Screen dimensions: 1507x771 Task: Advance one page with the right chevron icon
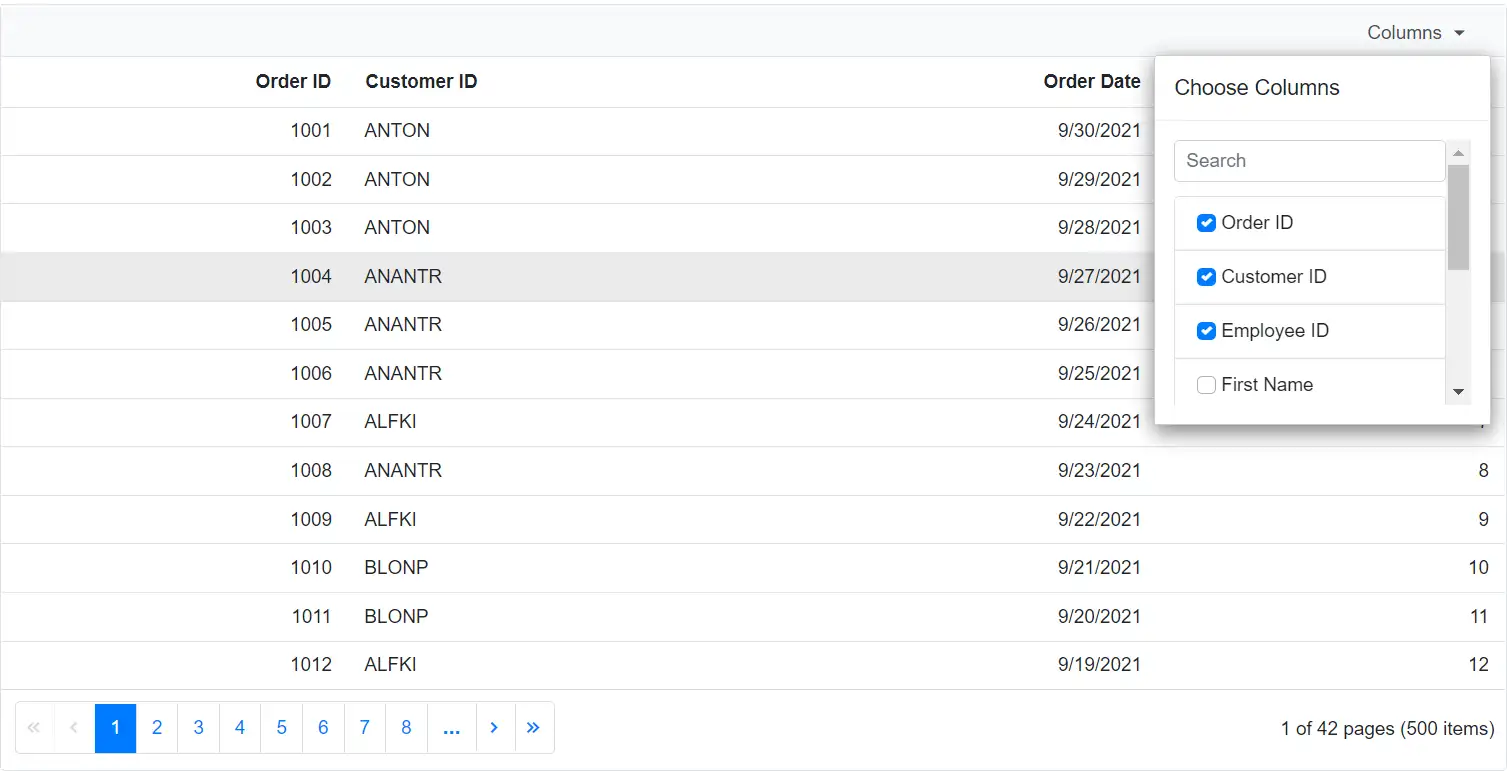click(x=494, y=728)
